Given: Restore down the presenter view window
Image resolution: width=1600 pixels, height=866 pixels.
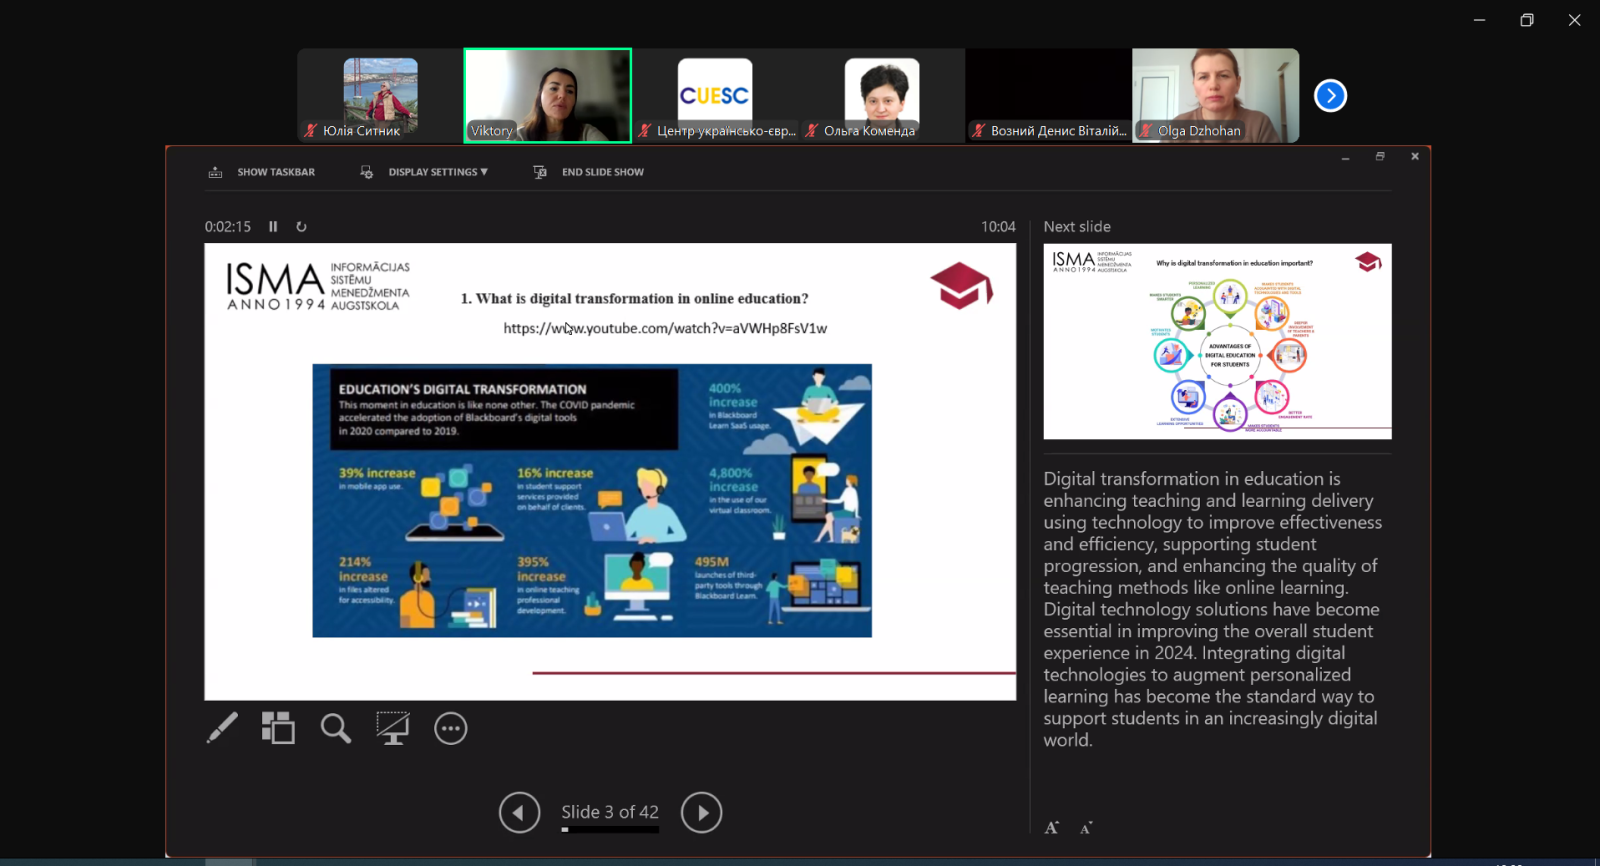Looking at the screenshot, I should pos(1380,157).
